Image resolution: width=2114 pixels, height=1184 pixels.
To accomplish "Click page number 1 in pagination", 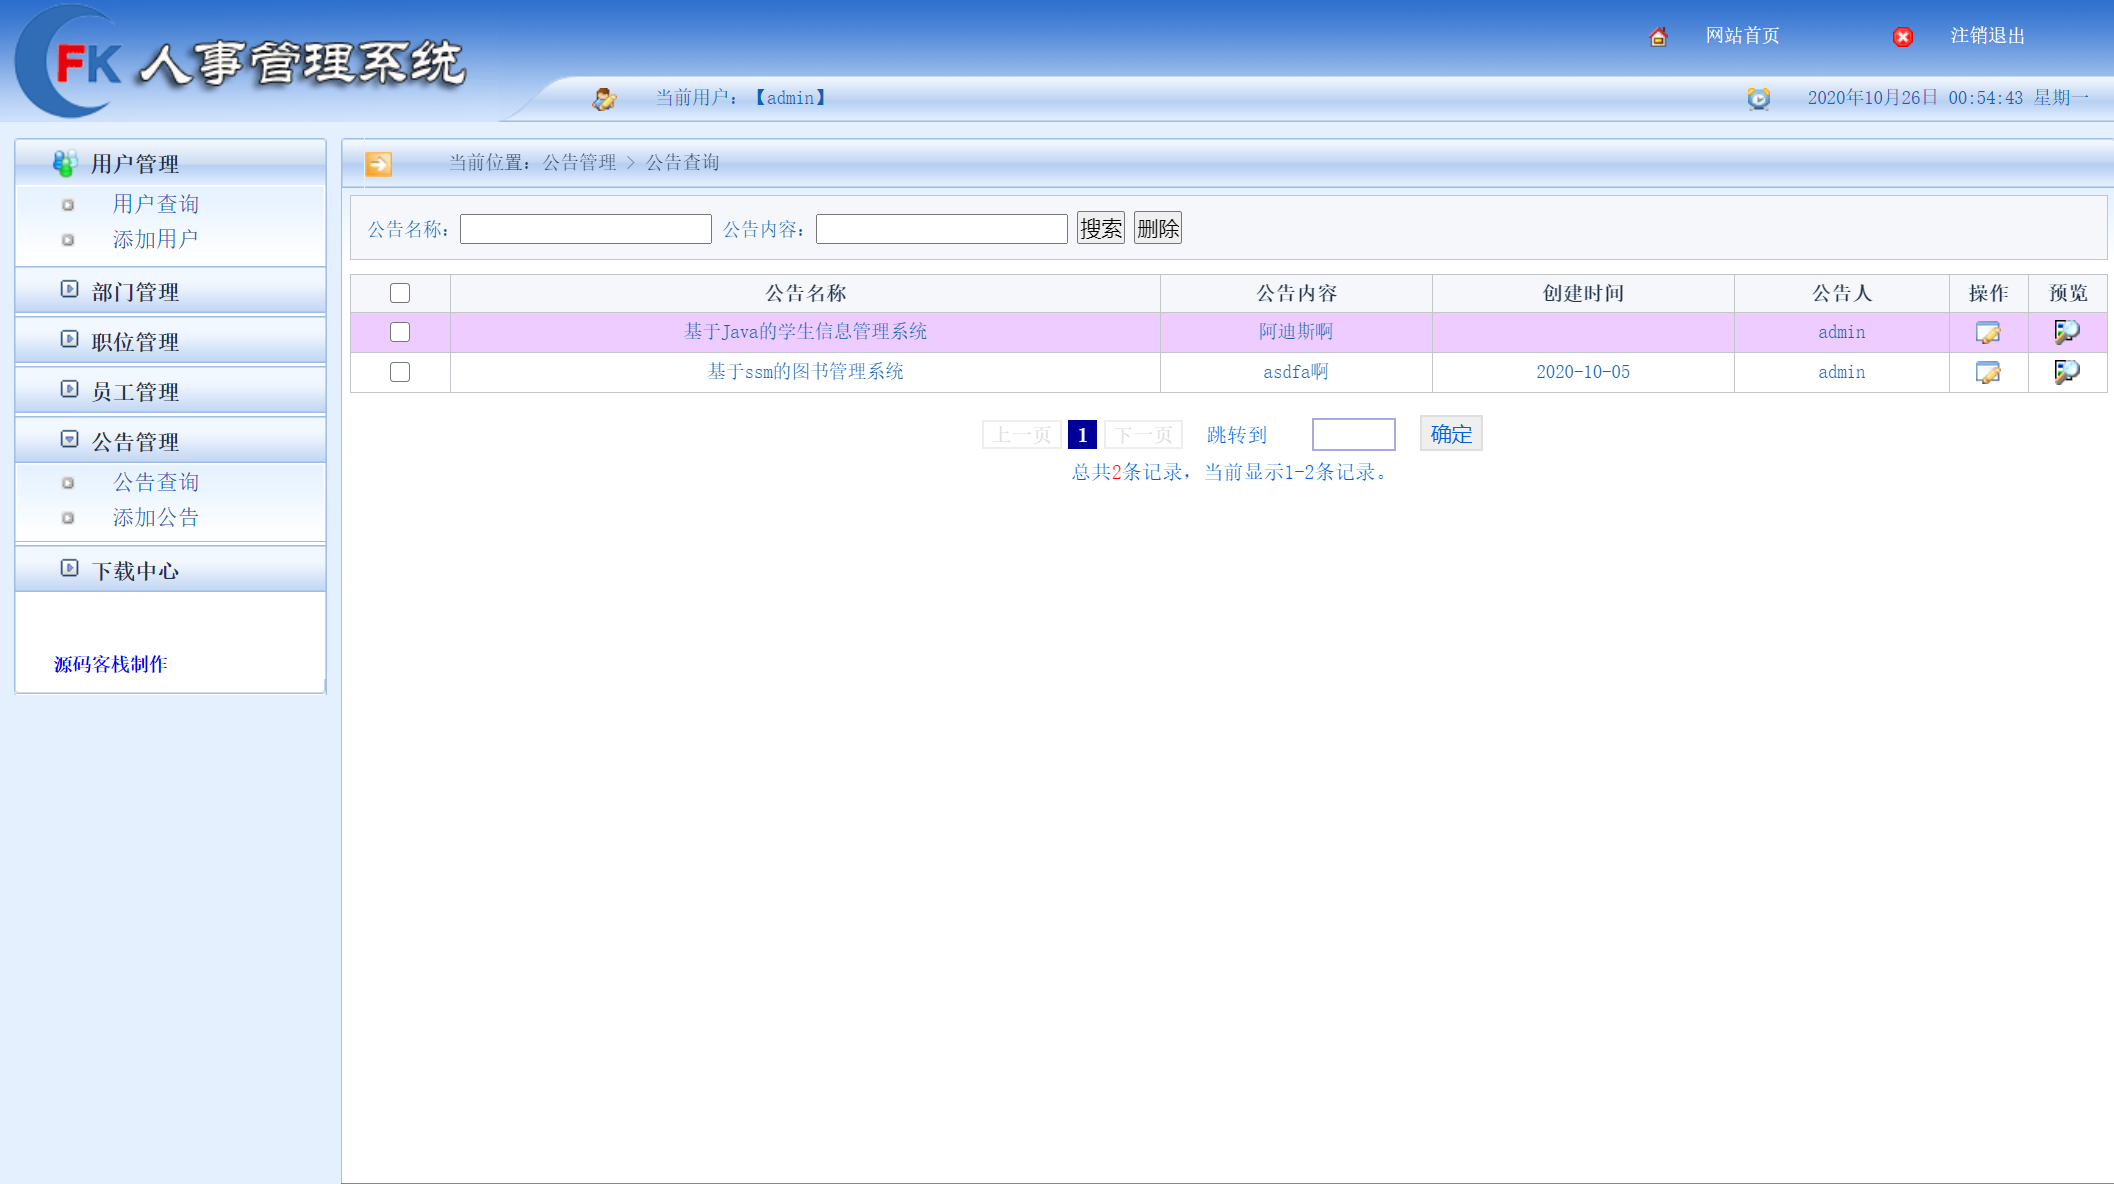I will pyautogui.click(x=1082, y=435).
